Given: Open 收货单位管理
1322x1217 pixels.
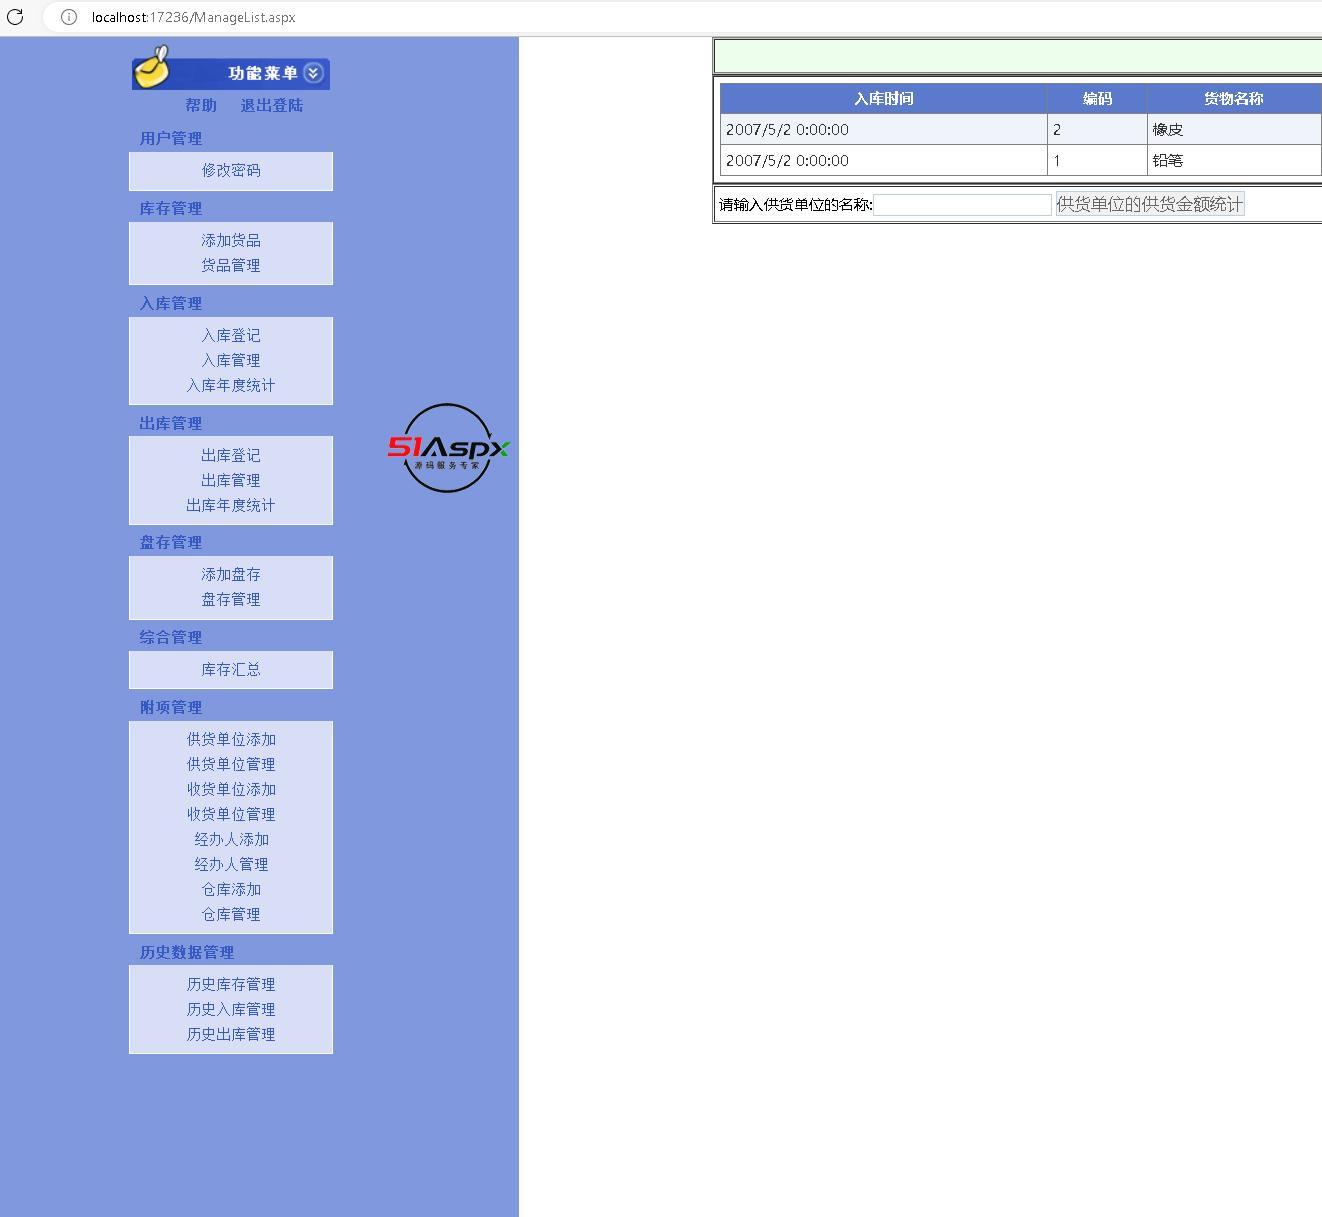Looking at the screenshot, I should 231,814.
